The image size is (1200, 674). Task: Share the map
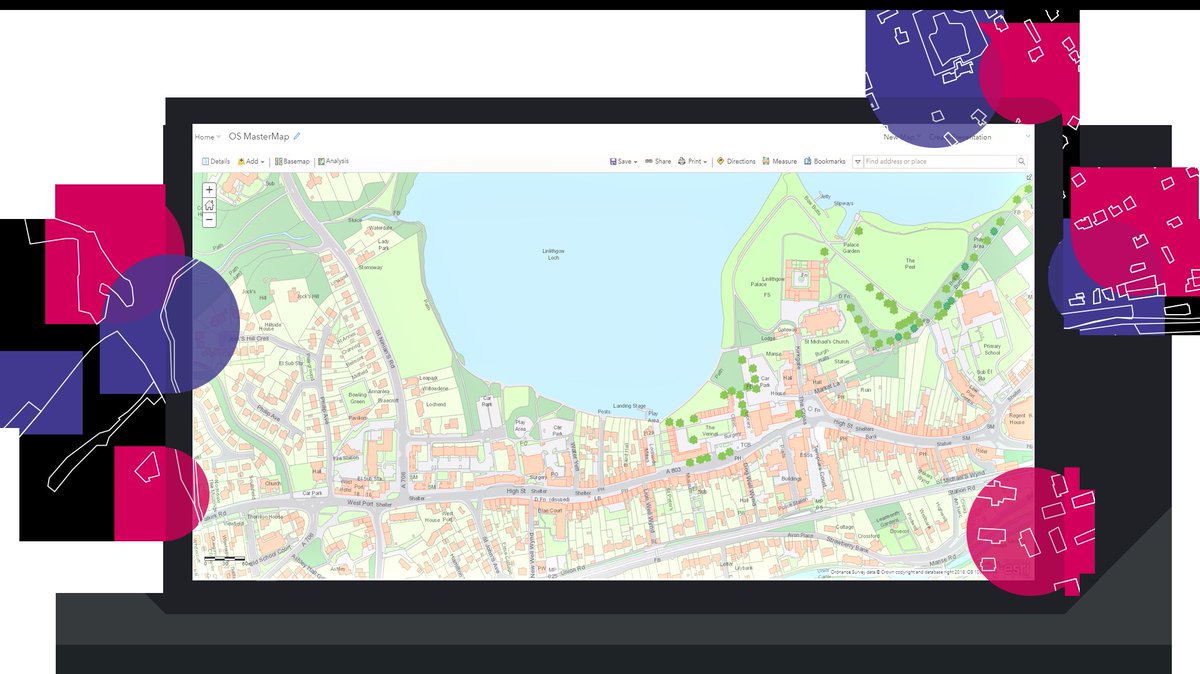658,161
